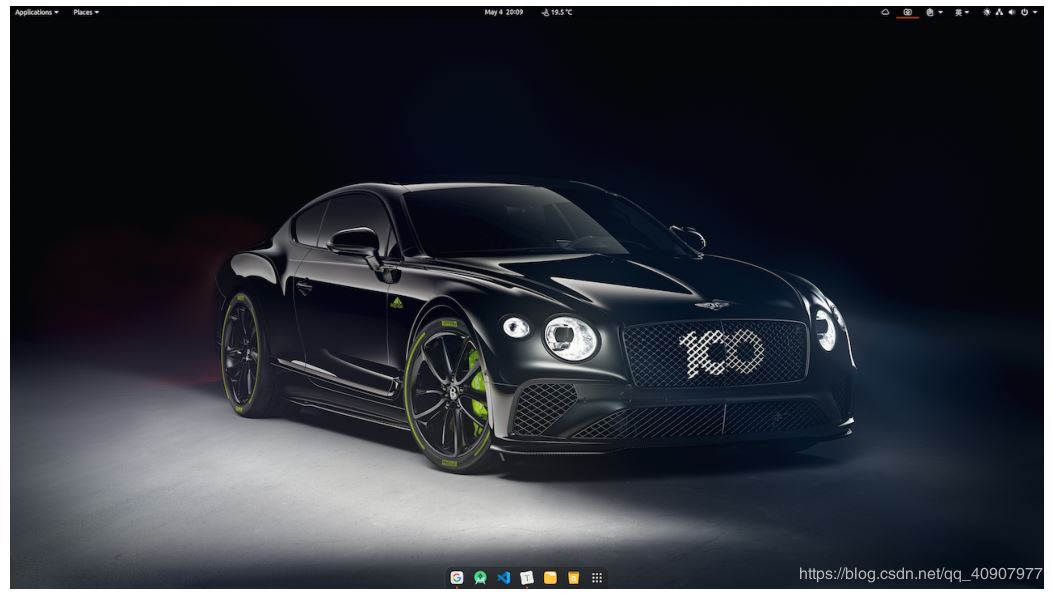Open the power system menu
Screen dimensions: 1053x593
pos(1024,12)
